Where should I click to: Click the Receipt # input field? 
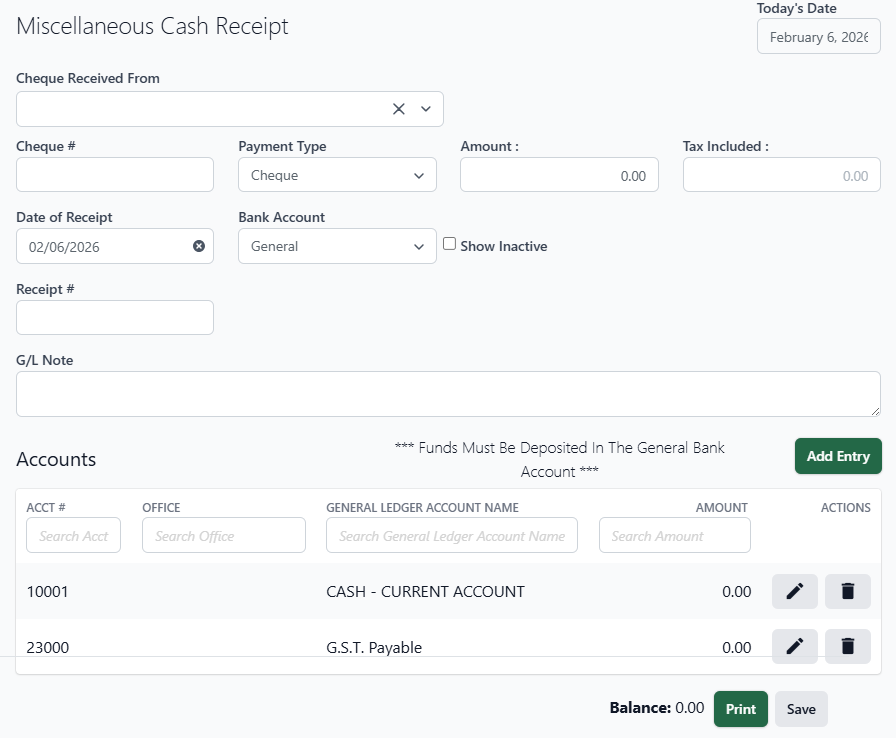coord(115,318)
